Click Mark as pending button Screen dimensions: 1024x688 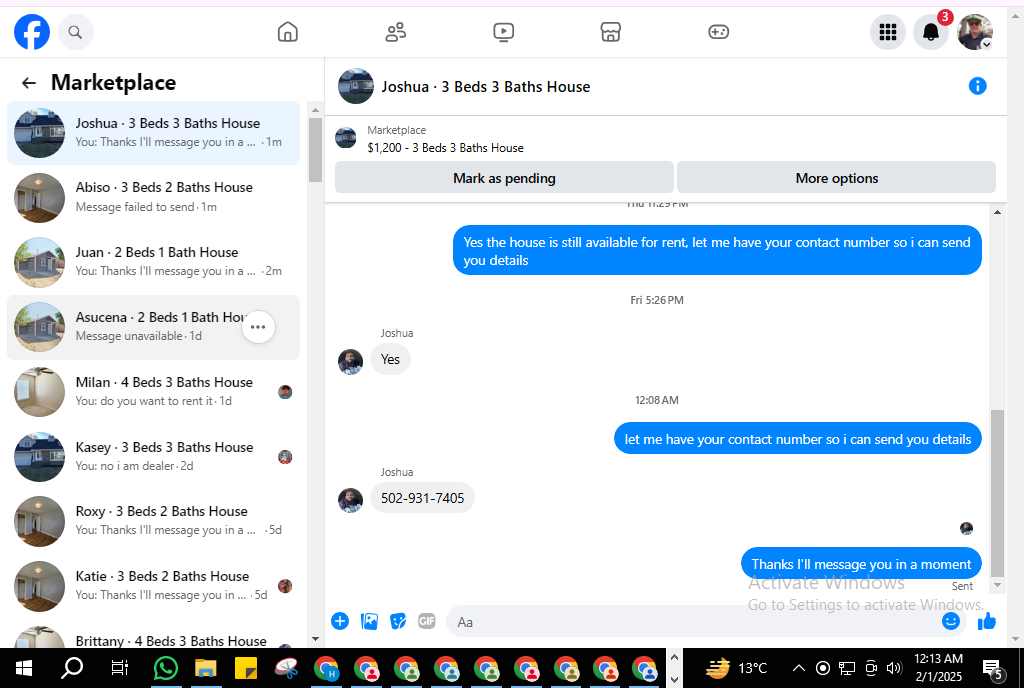(x=504, y=178)
